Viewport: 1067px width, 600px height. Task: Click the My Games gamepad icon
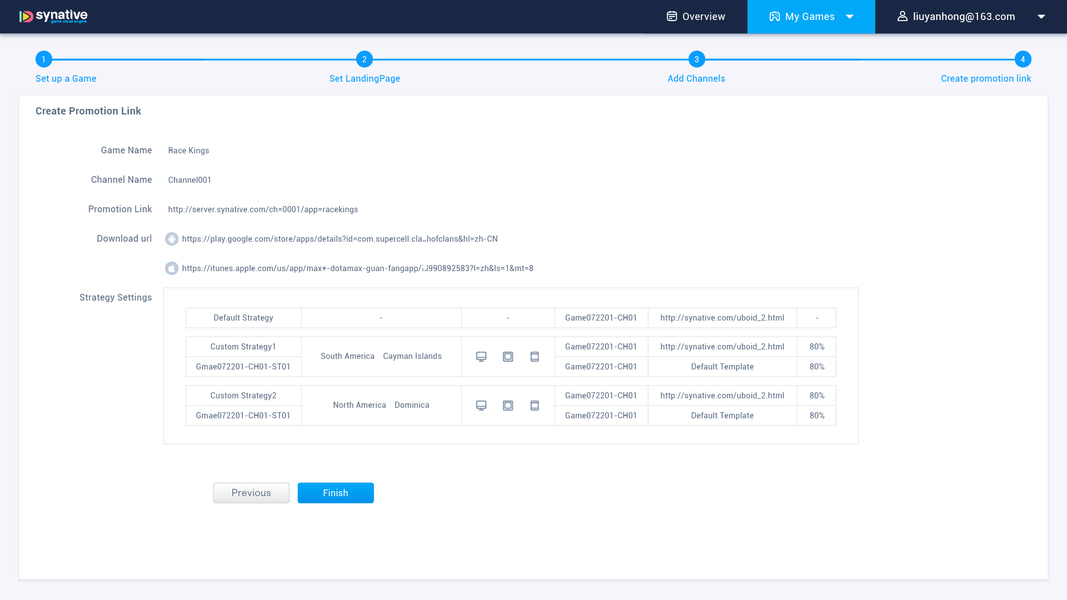[x=774, y=16]
